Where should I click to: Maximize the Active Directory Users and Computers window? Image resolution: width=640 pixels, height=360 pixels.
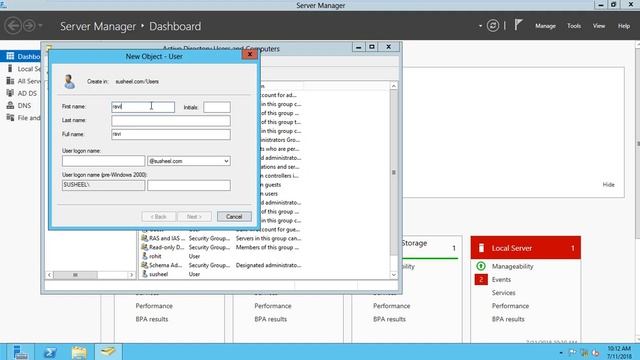tap(372, 47)
